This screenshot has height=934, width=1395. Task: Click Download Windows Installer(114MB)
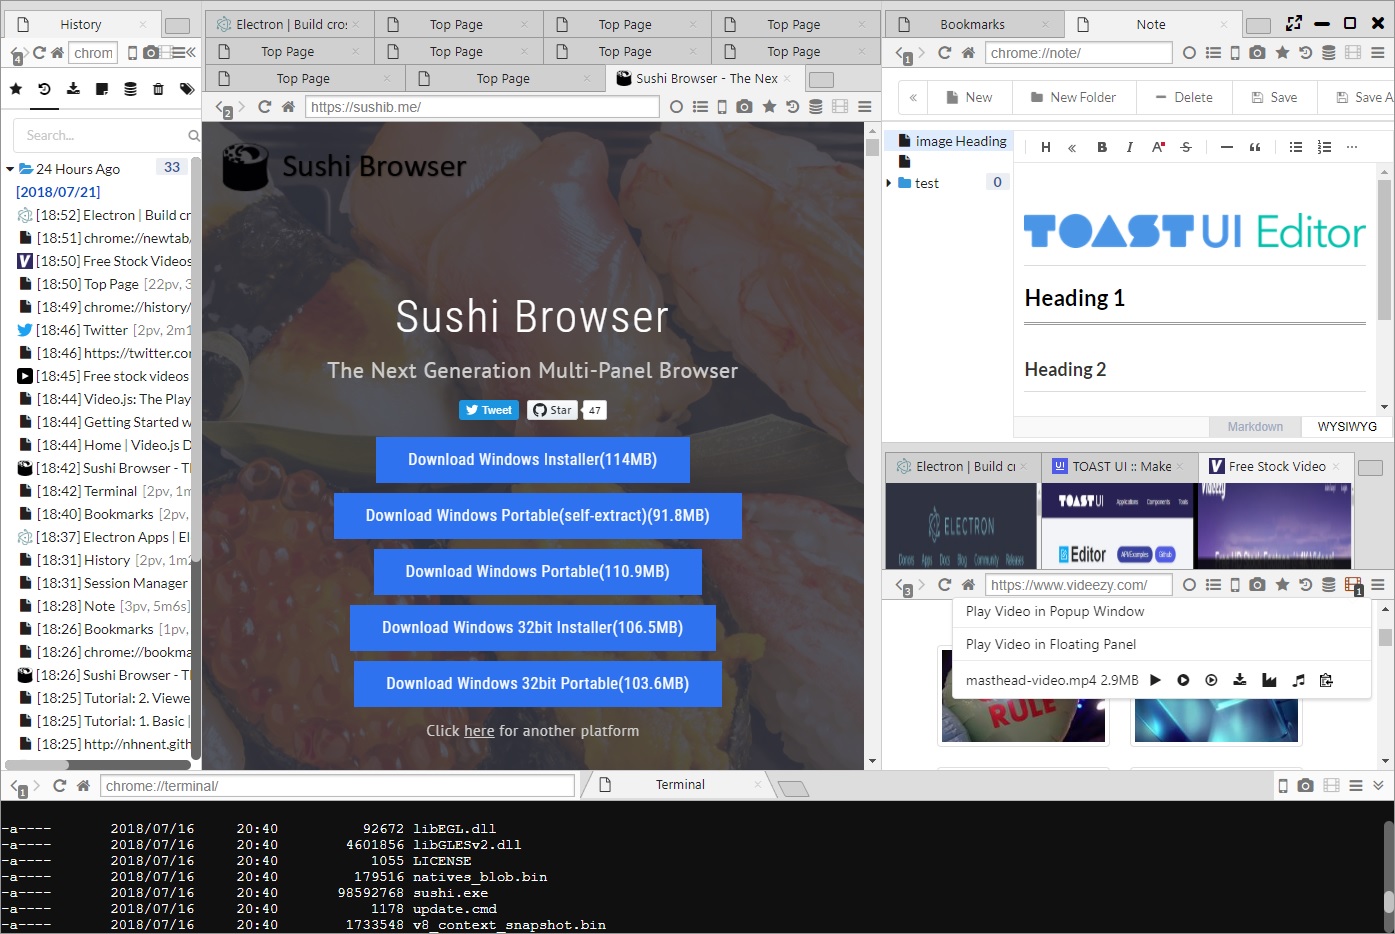click(x=532, y=459)
